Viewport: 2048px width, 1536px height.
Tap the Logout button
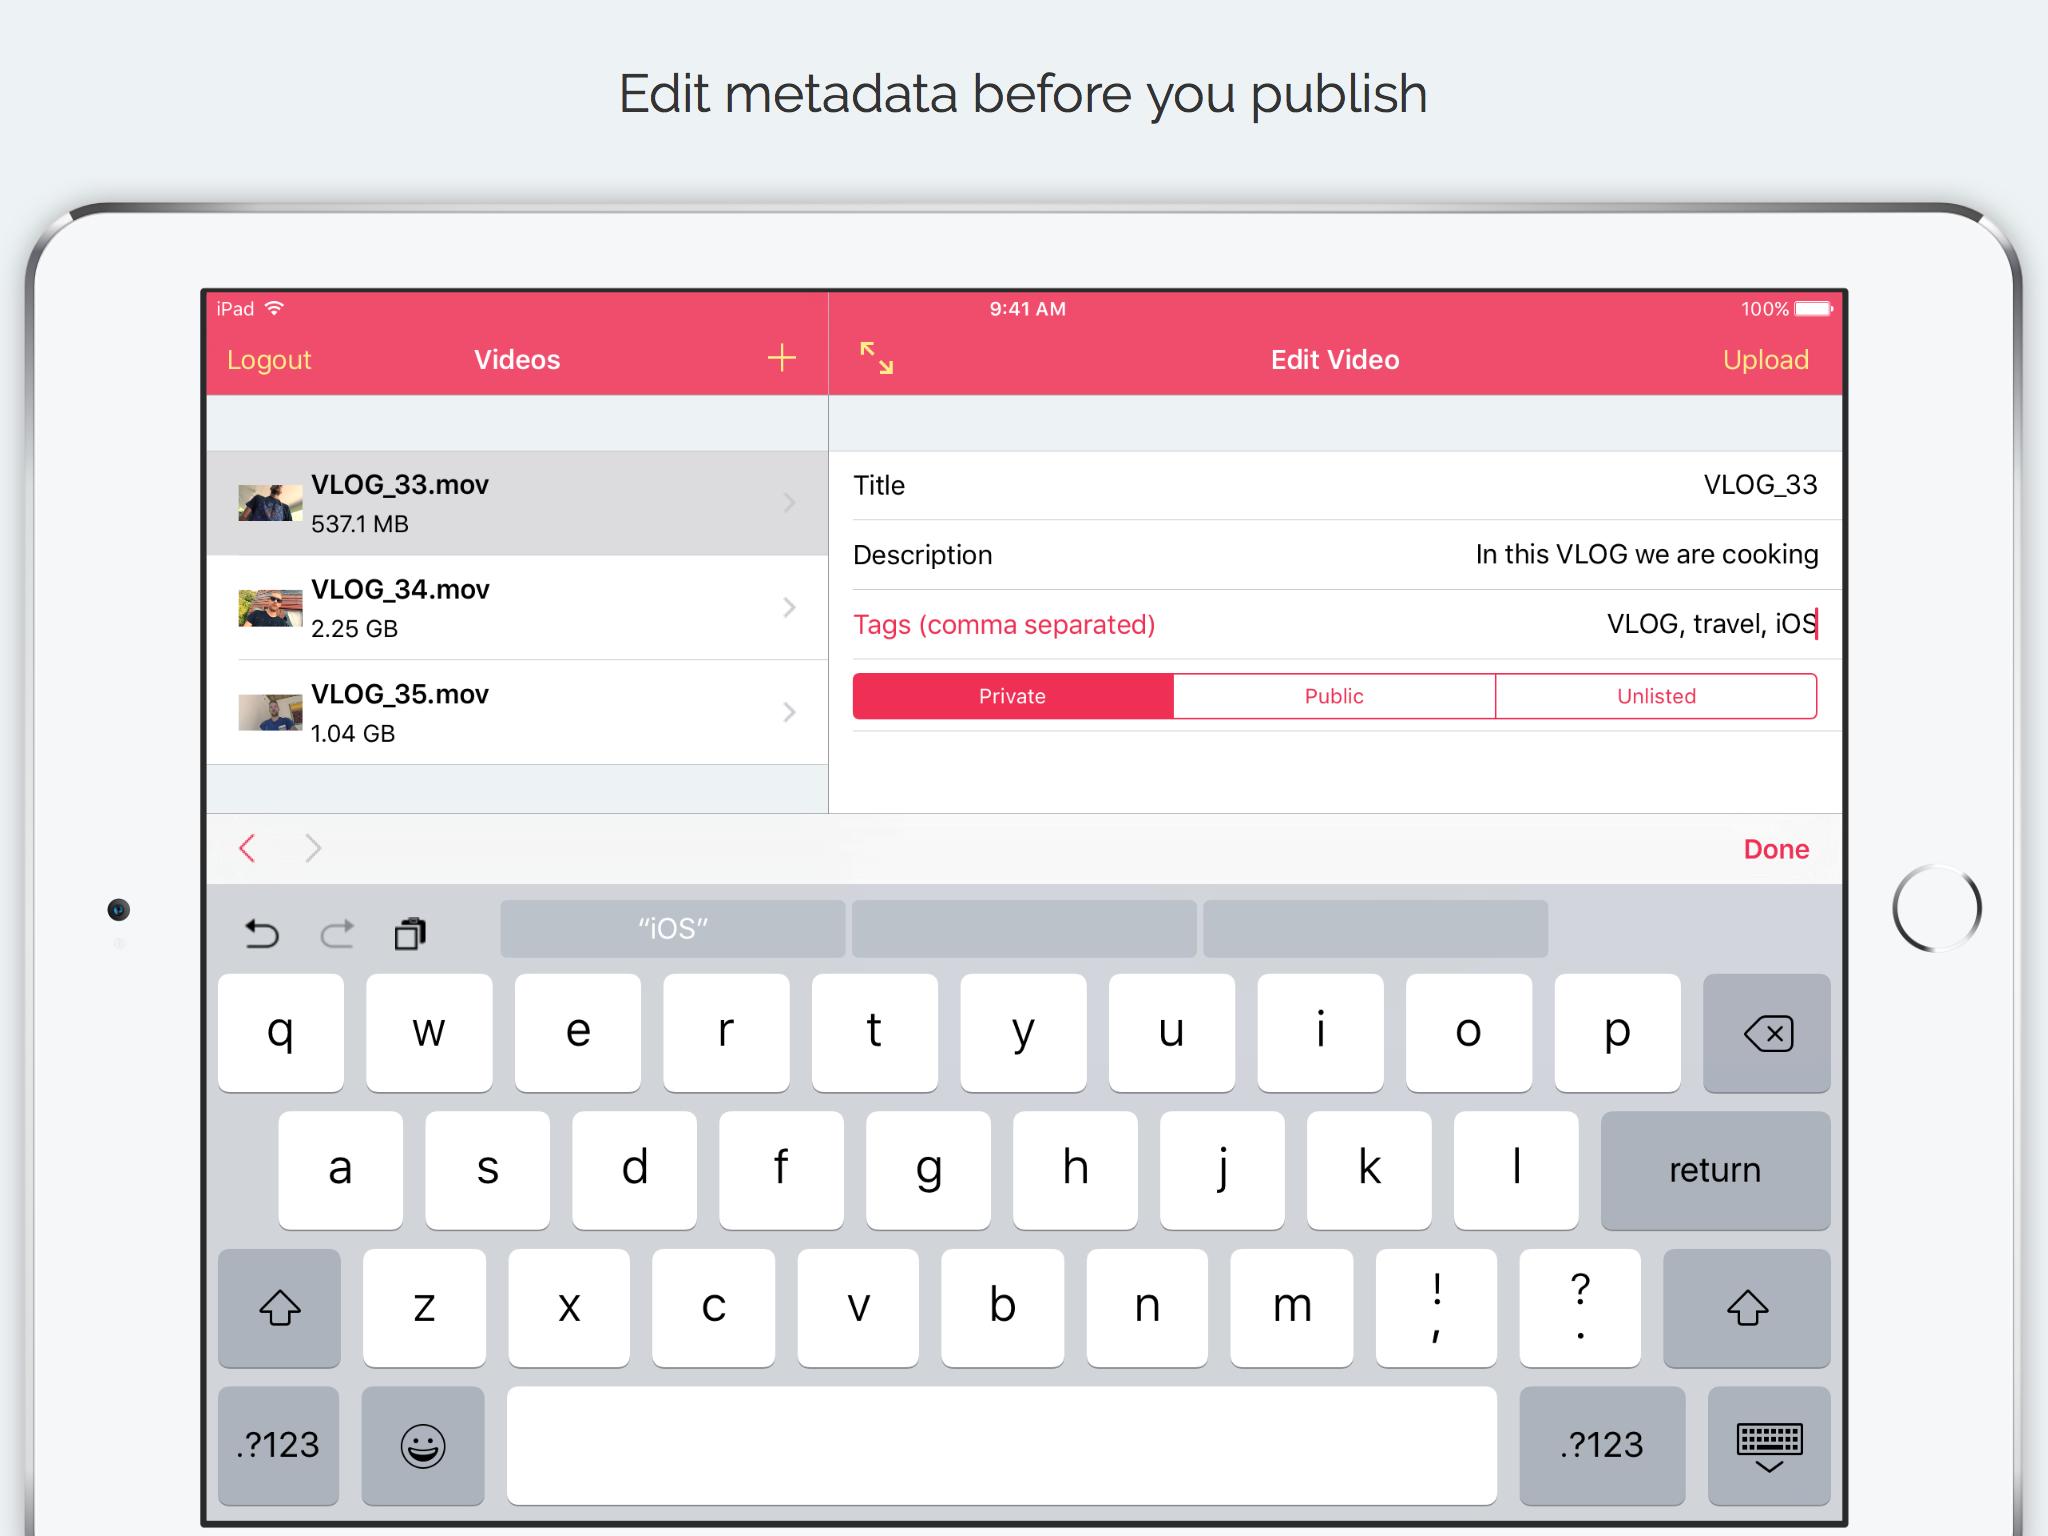pyautogui.click(x=269, y=360)
